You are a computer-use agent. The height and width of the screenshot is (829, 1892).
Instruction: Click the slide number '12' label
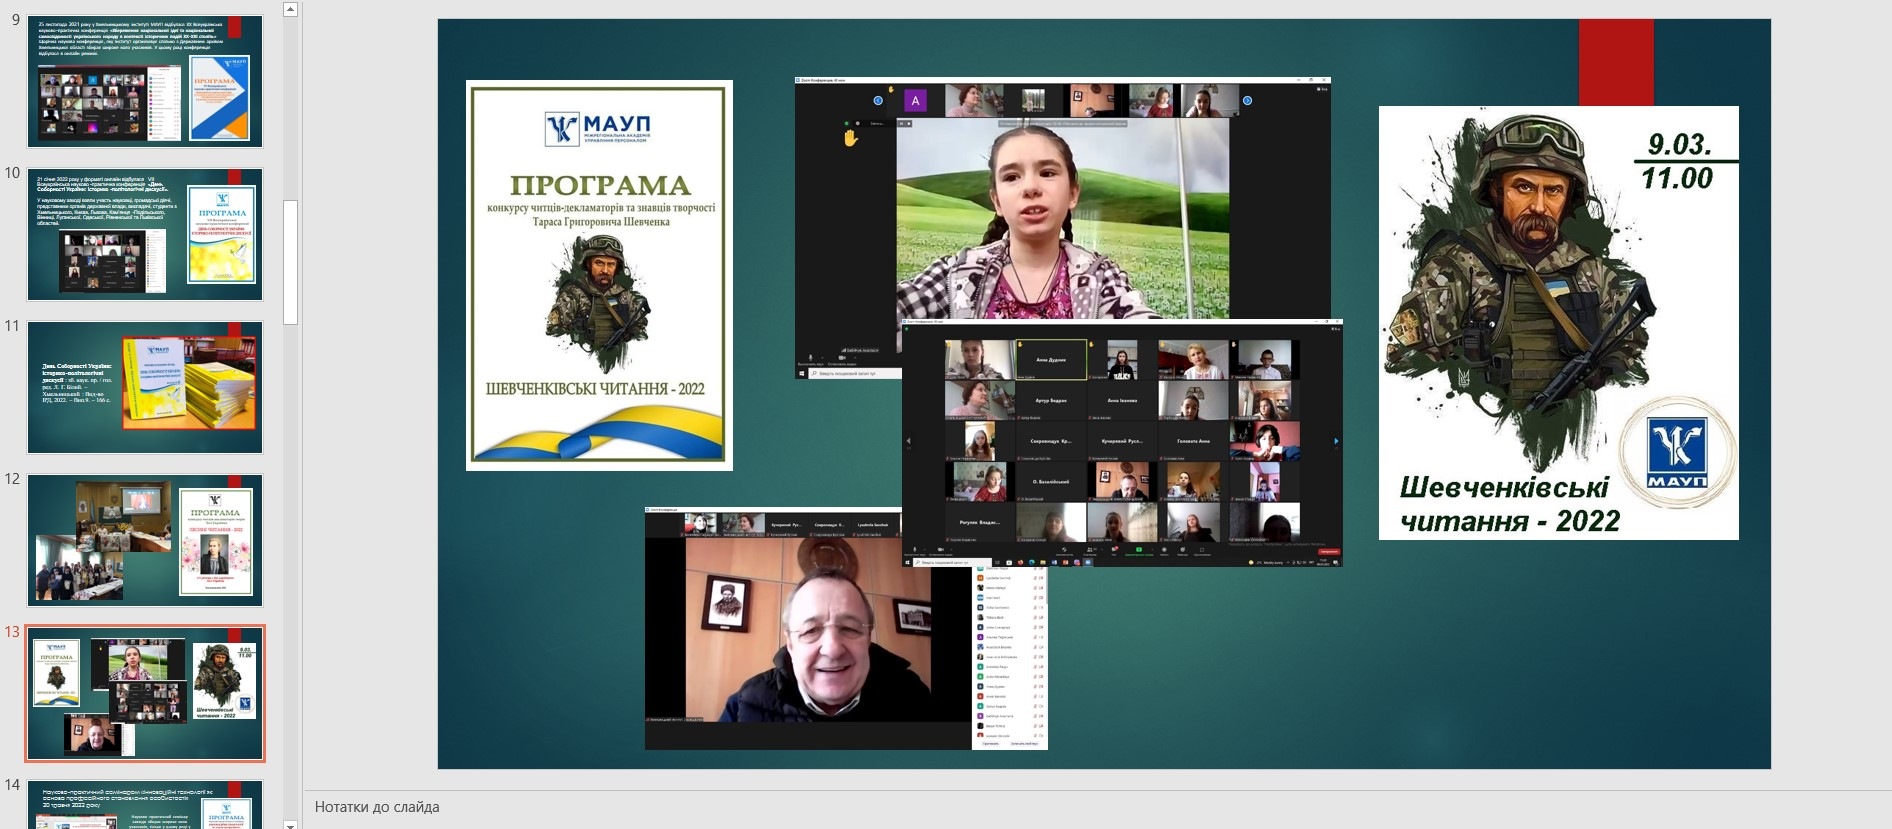click(x=12, y=479)
